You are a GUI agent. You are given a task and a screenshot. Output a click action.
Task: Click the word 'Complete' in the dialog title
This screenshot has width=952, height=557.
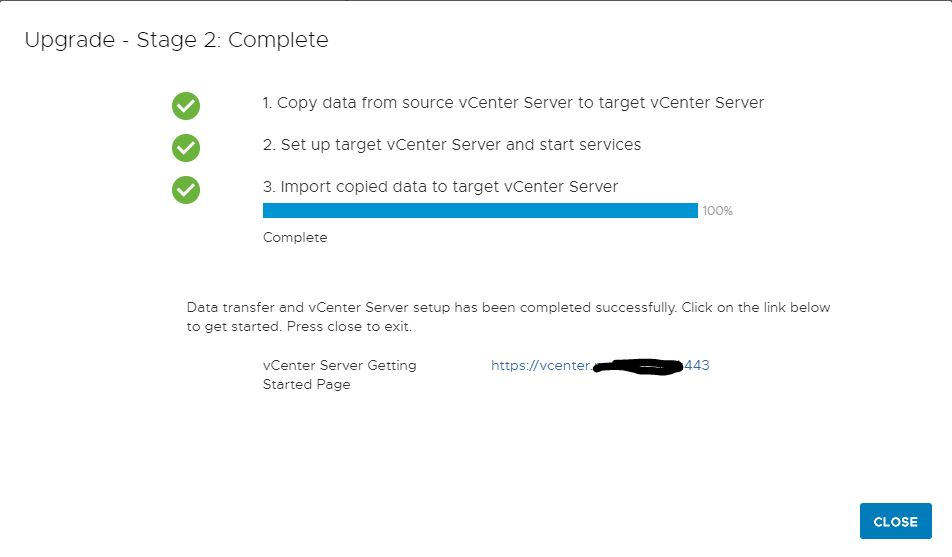pos(278,40)
